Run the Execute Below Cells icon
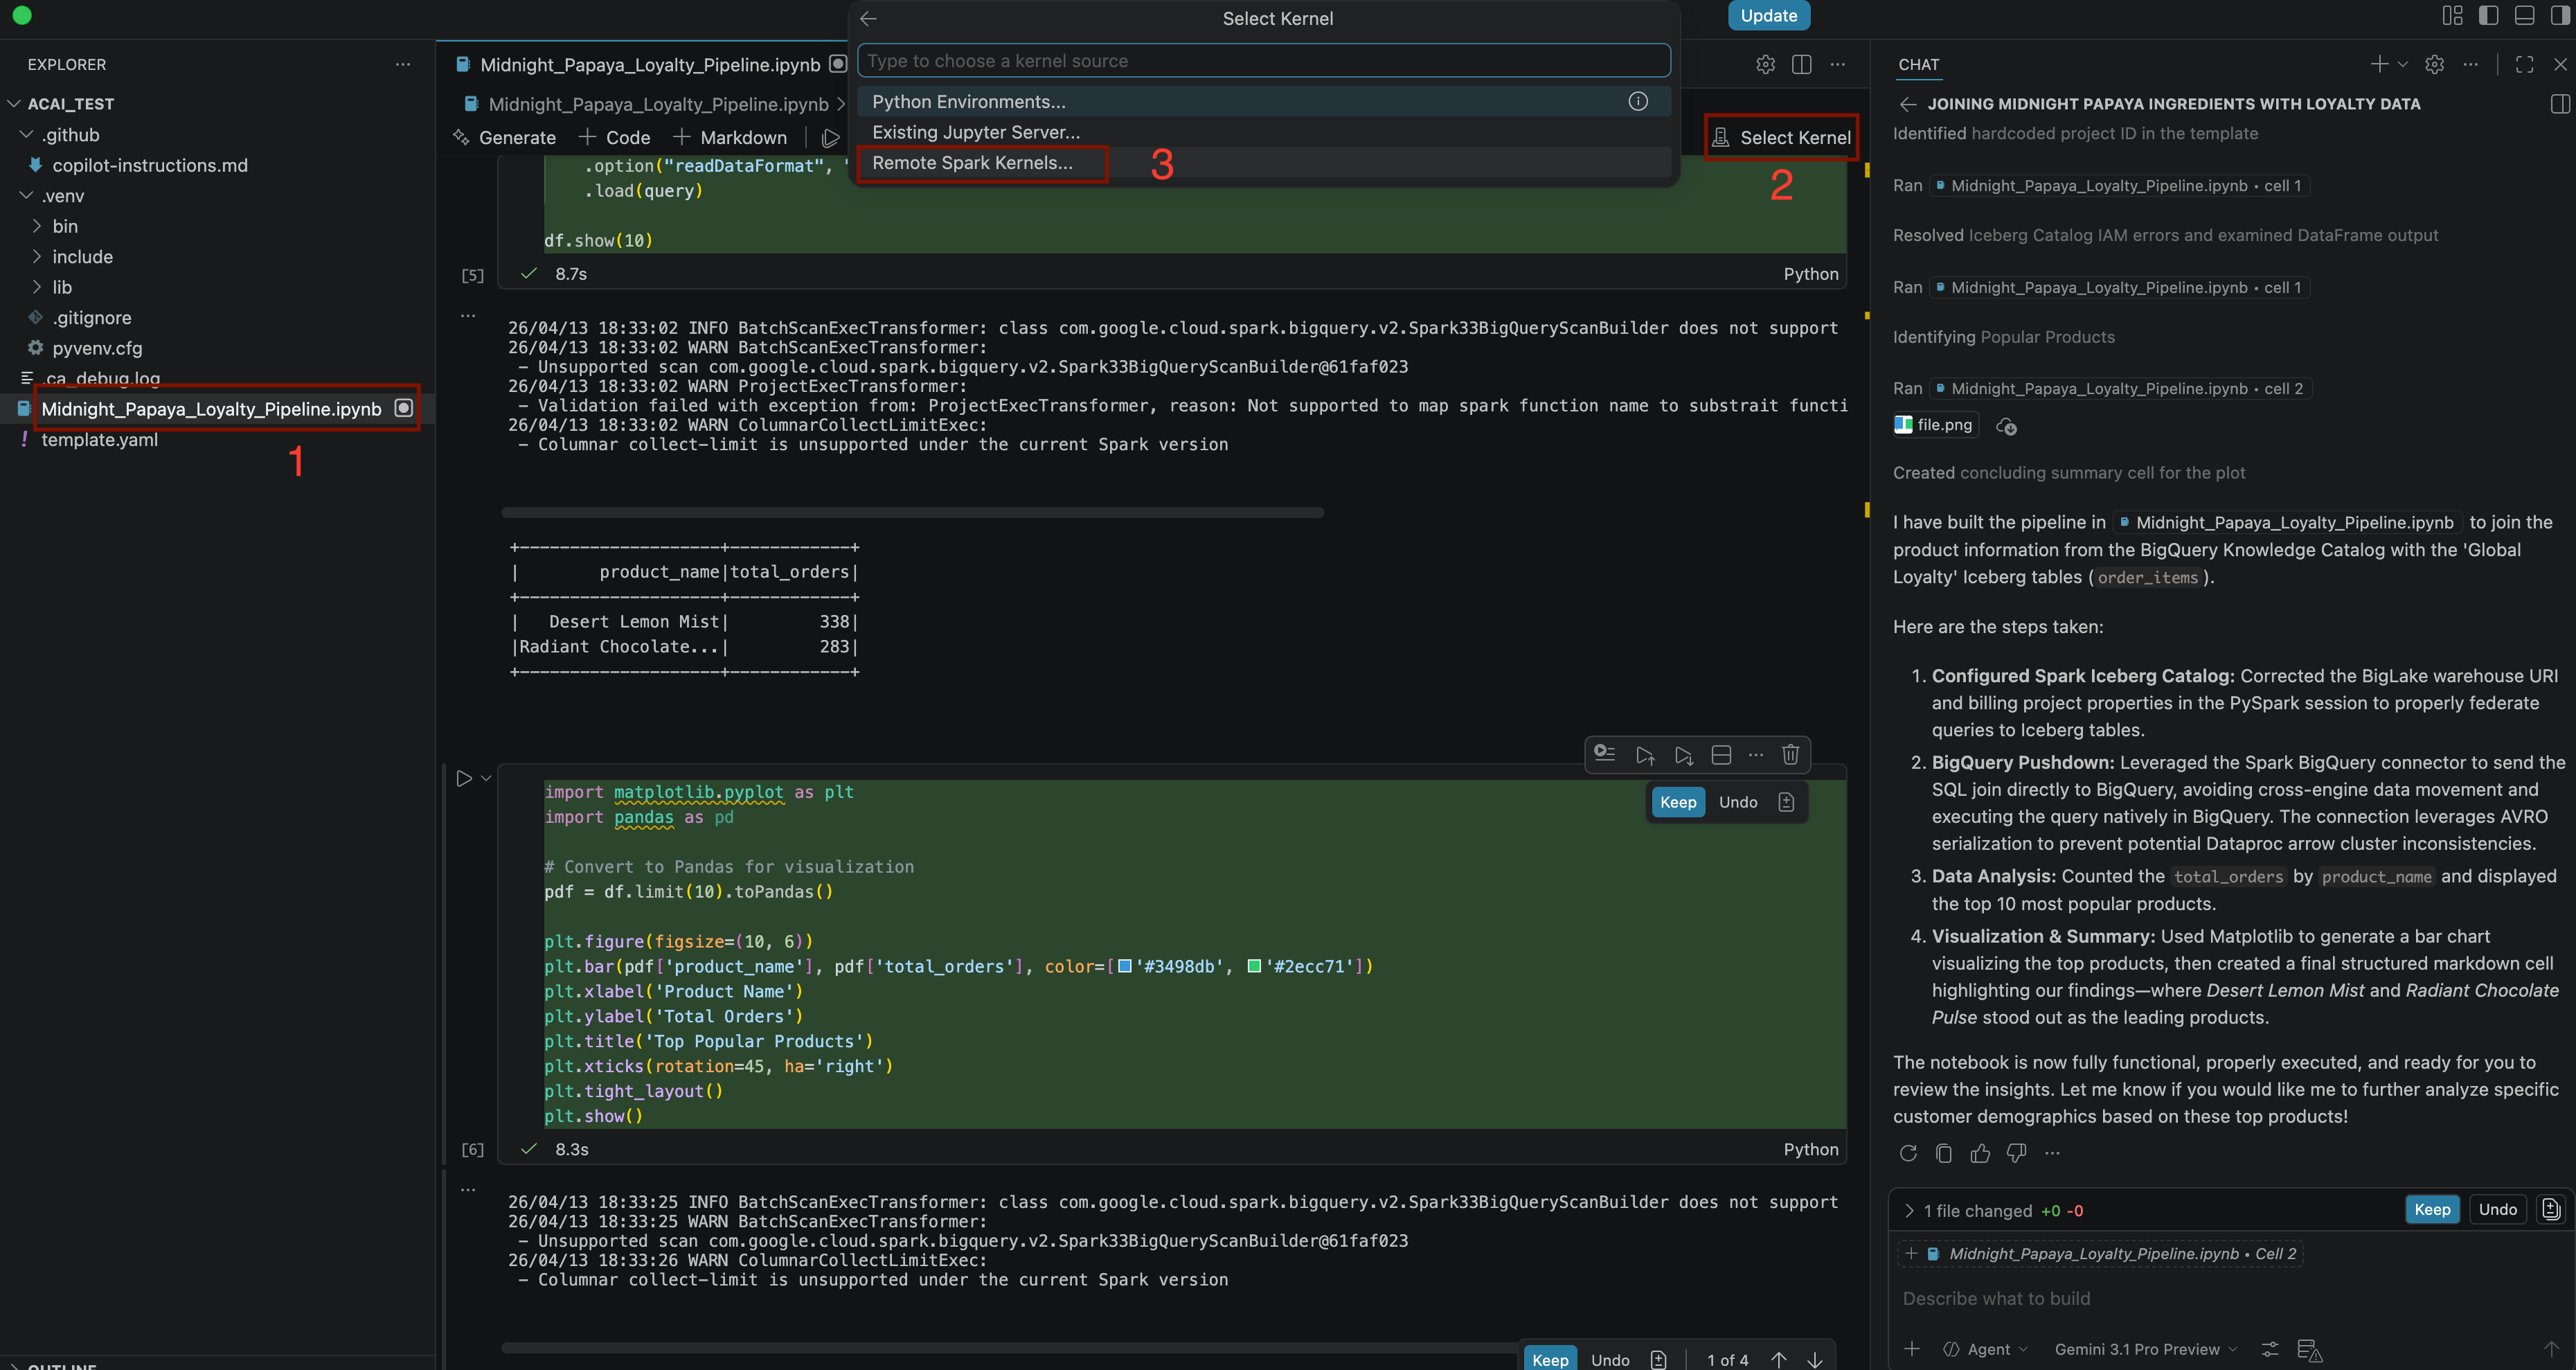 coord(1683,755)
